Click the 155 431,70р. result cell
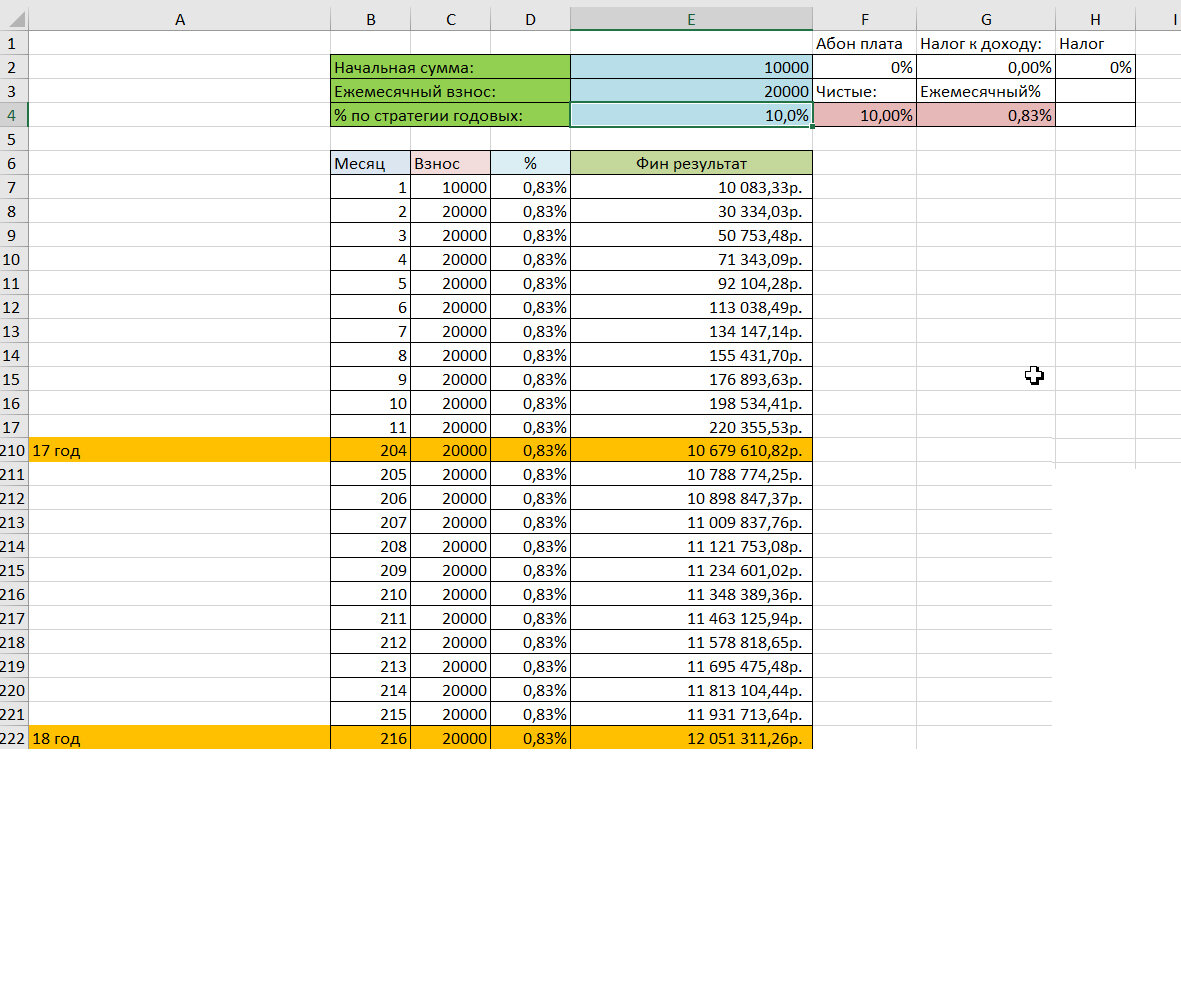1181x1000 pixels. 691,355
